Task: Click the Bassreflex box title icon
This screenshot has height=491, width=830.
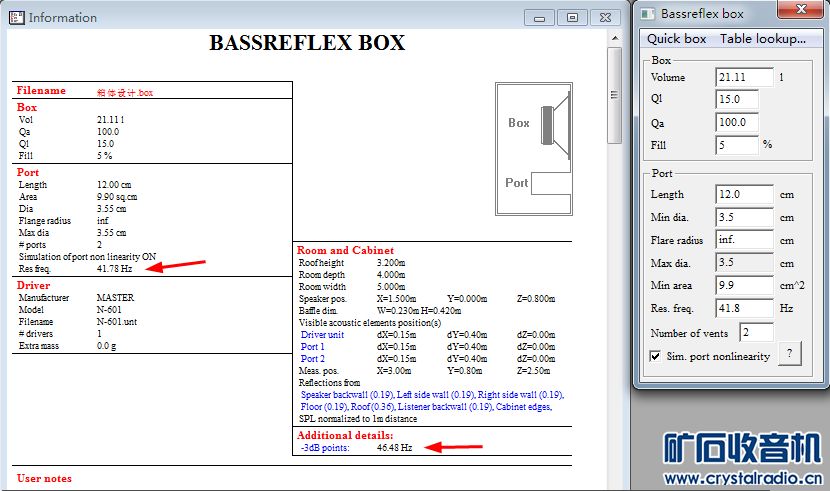Action: 647,14
